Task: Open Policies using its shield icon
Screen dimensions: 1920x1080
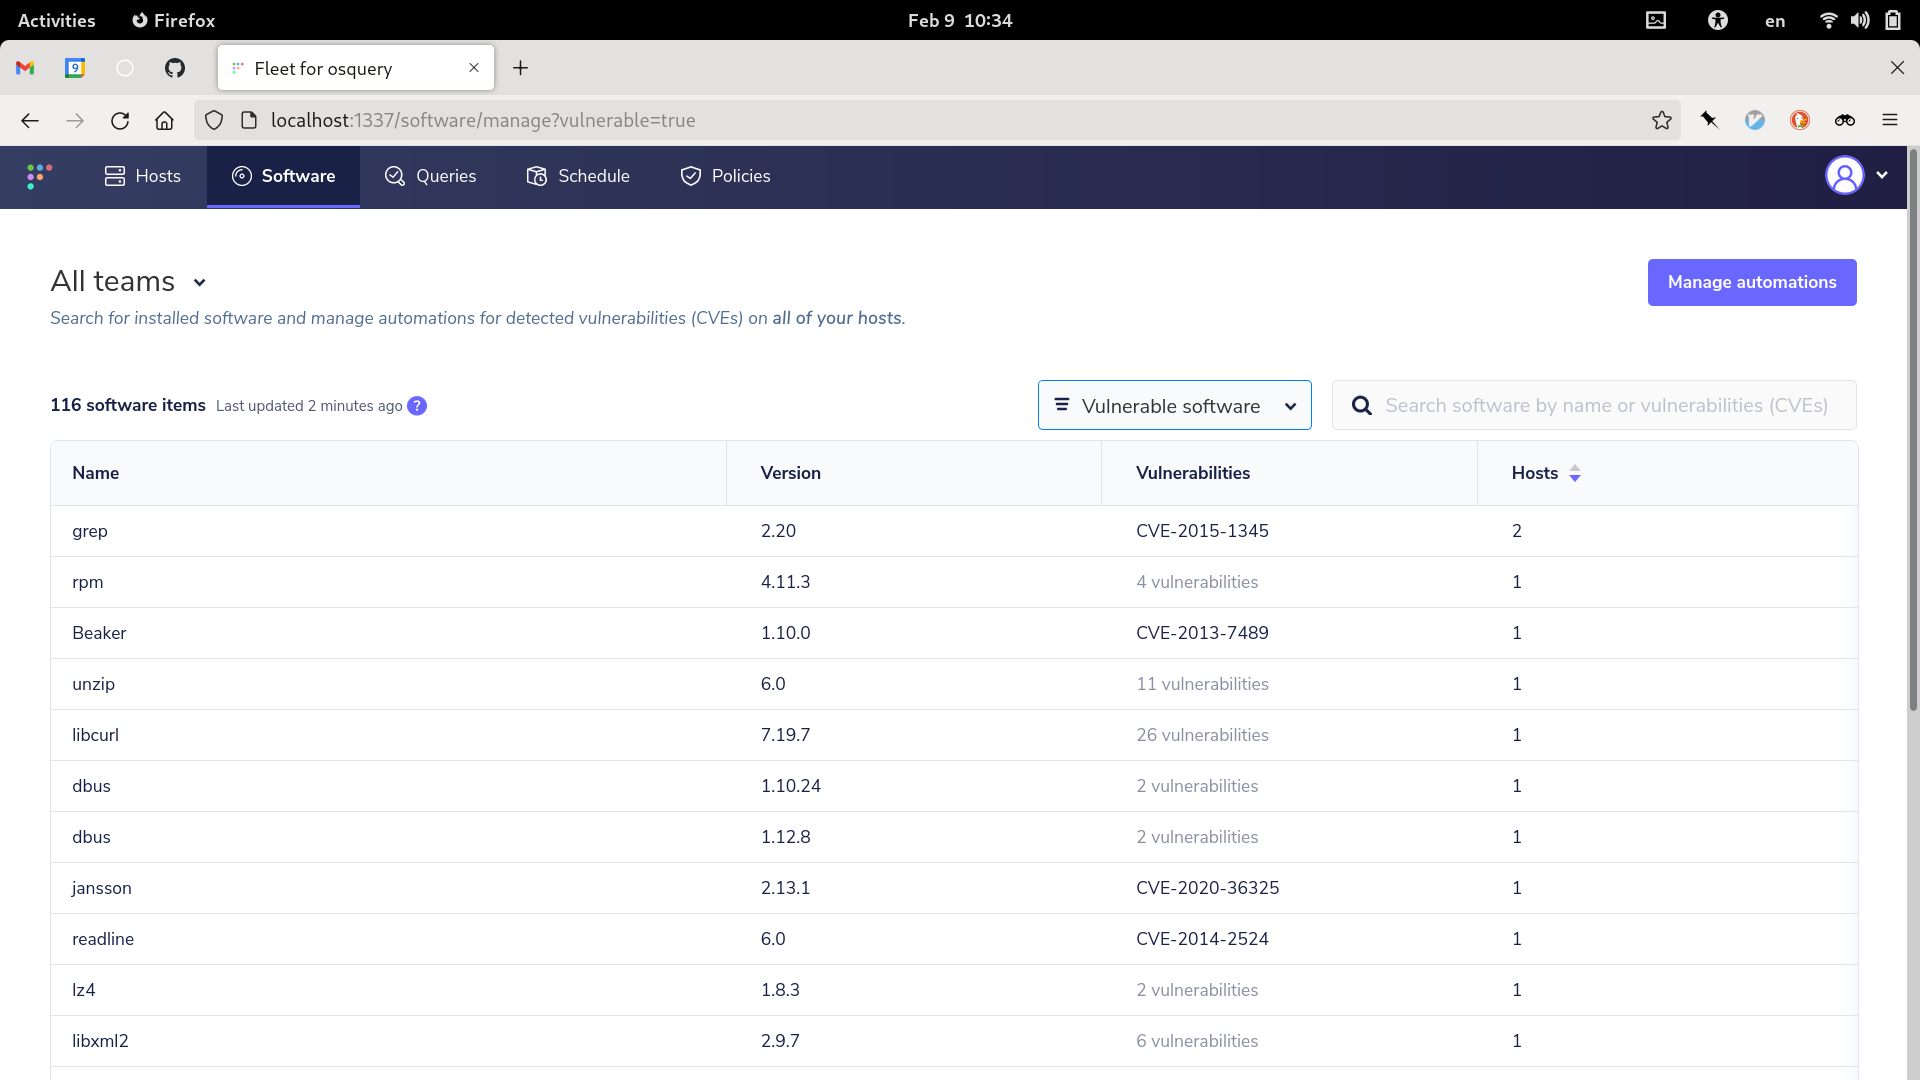Action: (690, 176)
